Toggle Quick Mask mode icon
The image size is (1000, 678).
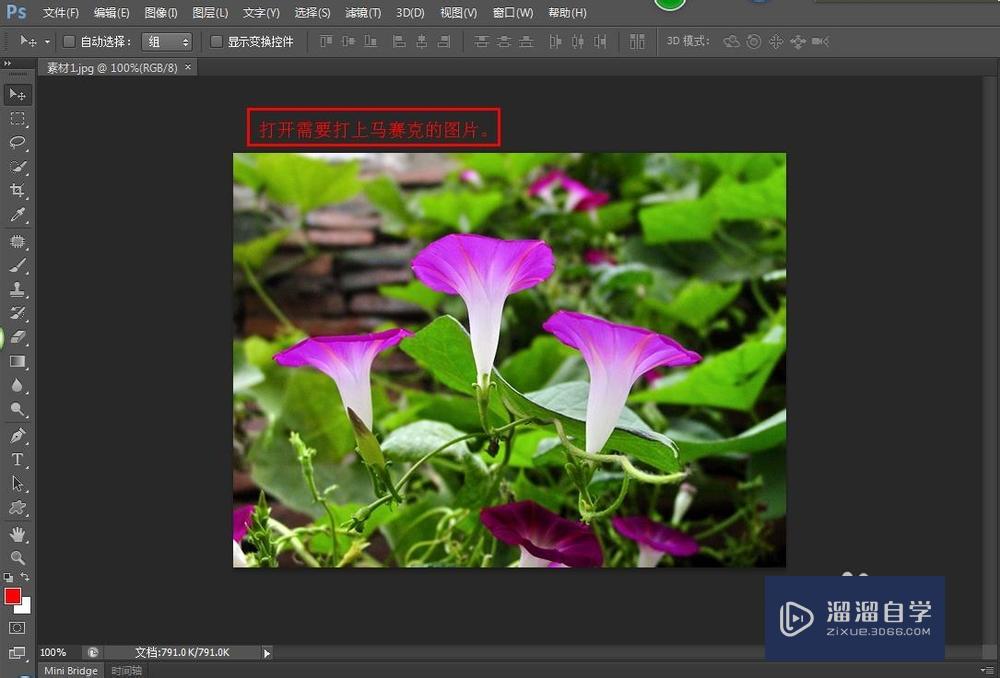[18, 627]
